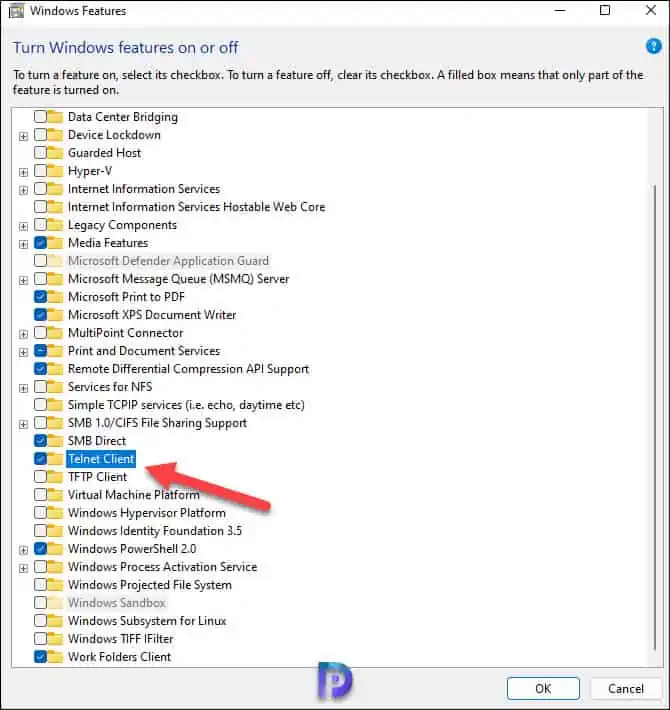Screen dimensions: 670x710
Task: Check the Guarded Host feature box
Action: [x=40, y=153]
